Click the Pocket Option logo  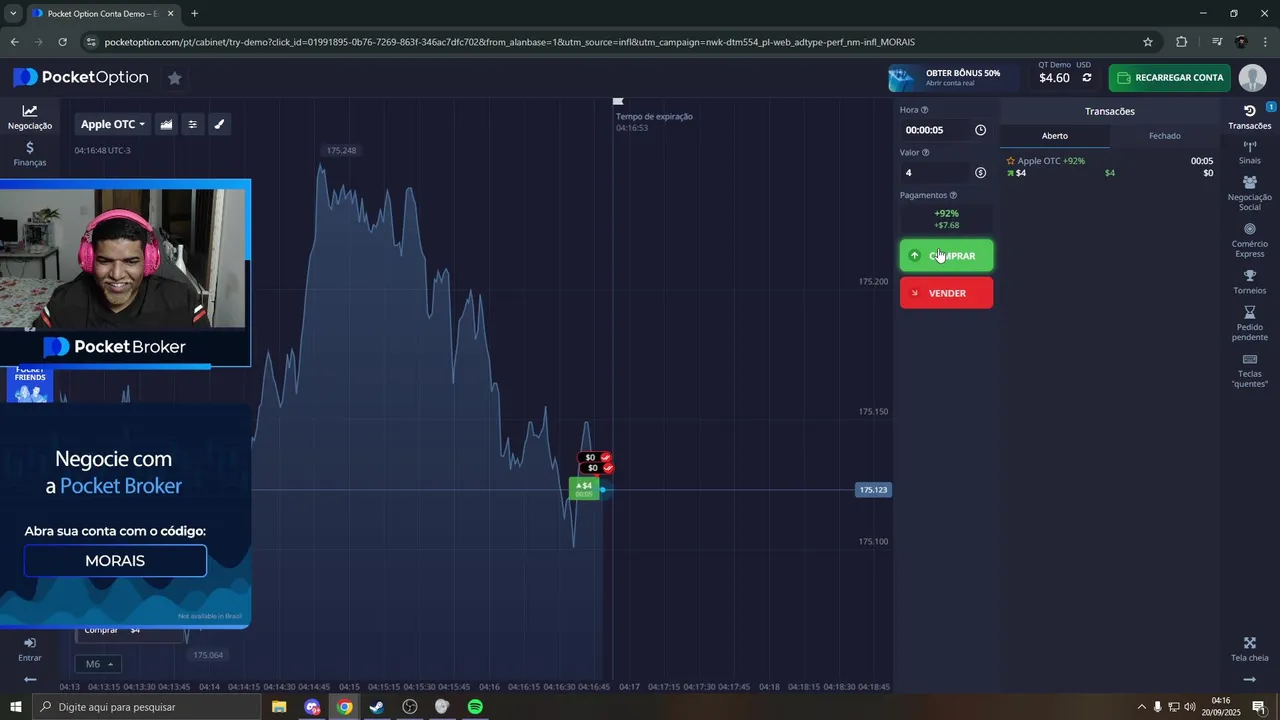click(x=81, y=78)
